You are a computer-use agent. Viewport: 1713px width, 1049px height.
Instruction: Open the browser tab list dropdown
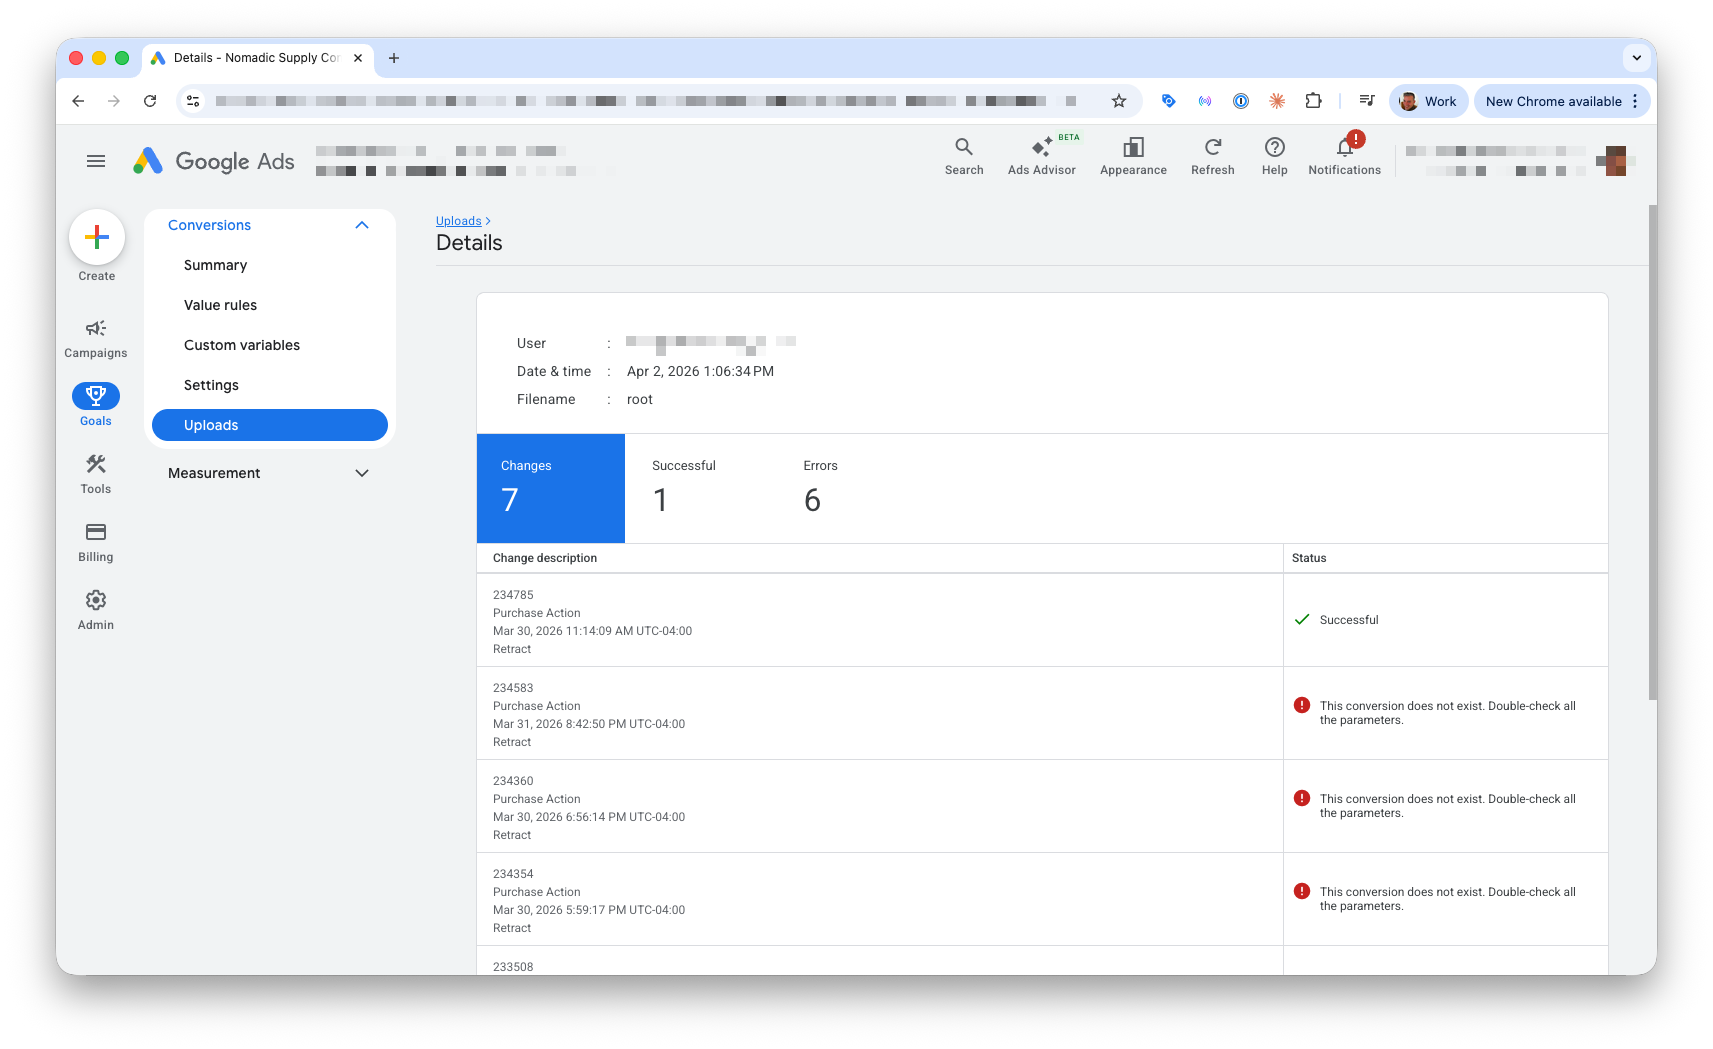[1637, 58]
